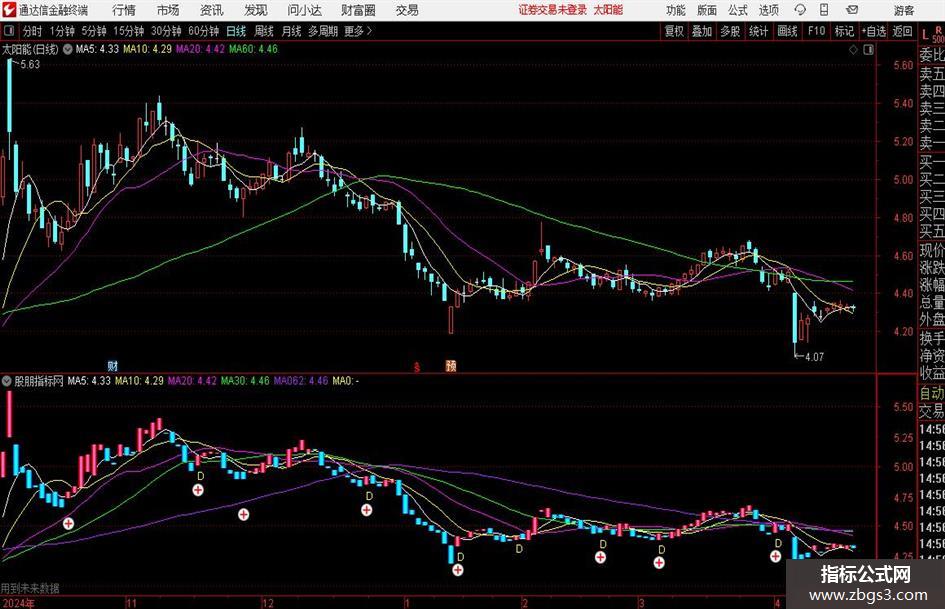This screenshot has width=945, height=609.
Task: Click the MA30: 4.46 label in lower panel
Action: 245,381
